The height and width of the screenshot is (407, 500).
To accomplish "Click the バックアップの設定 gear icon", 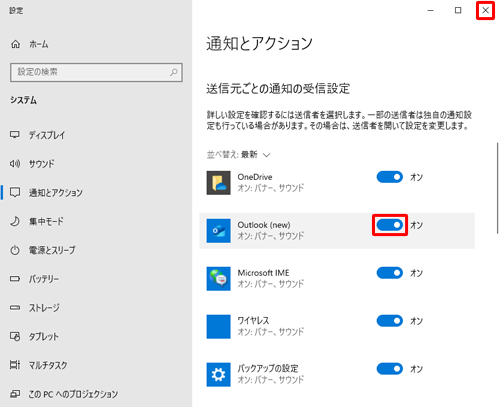I will click(218, 375).
